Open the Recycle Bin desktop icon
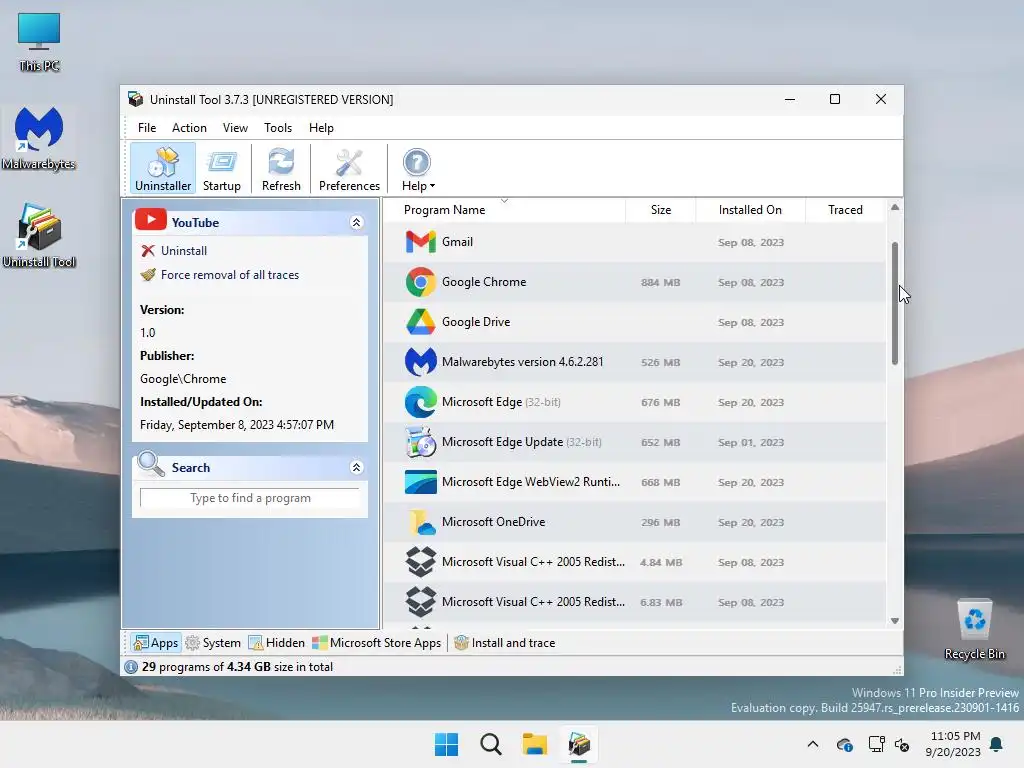Screen dimensions: 1024x768 (x=974, y=630)
